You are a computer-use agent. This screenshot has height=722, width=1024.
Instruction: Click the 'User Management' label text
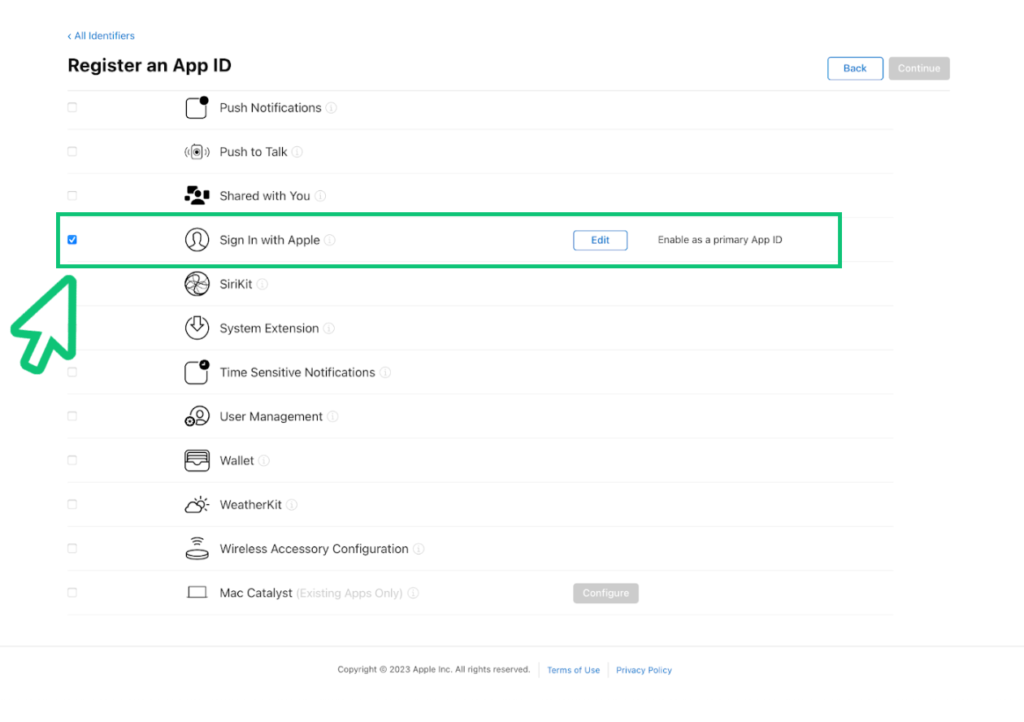tap(271, 416)
